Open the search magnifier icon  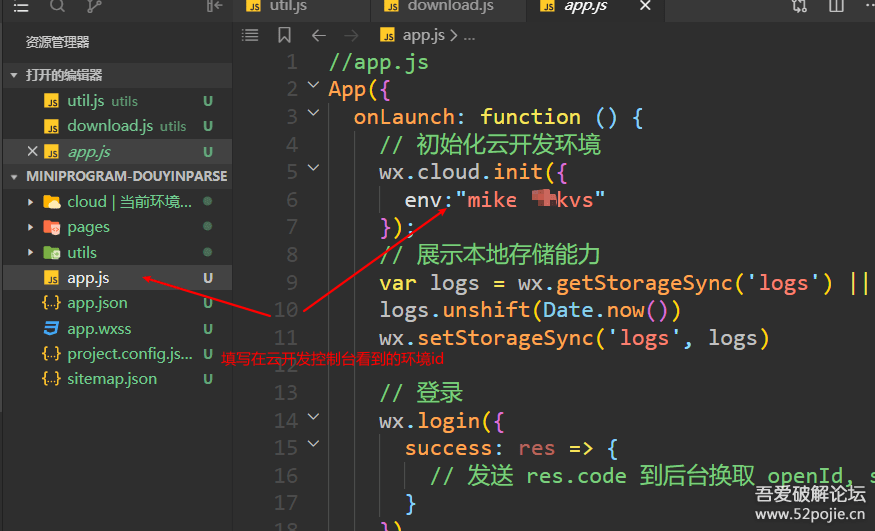pos(57,6)
